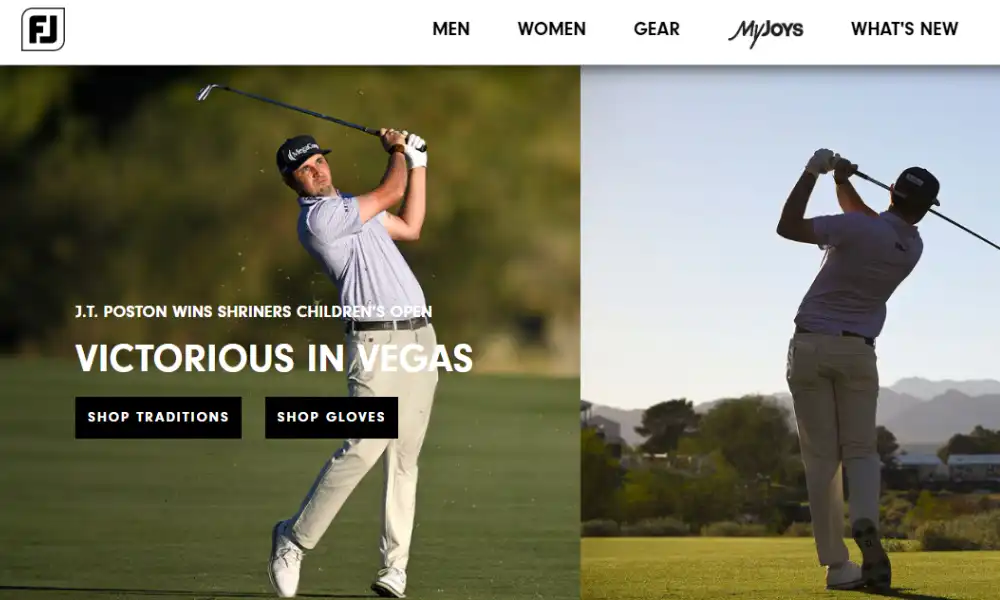This screenshot has width=1000, height=600.
Task: Click the left golfer's navy cap
Action: (x=301, y=153)
